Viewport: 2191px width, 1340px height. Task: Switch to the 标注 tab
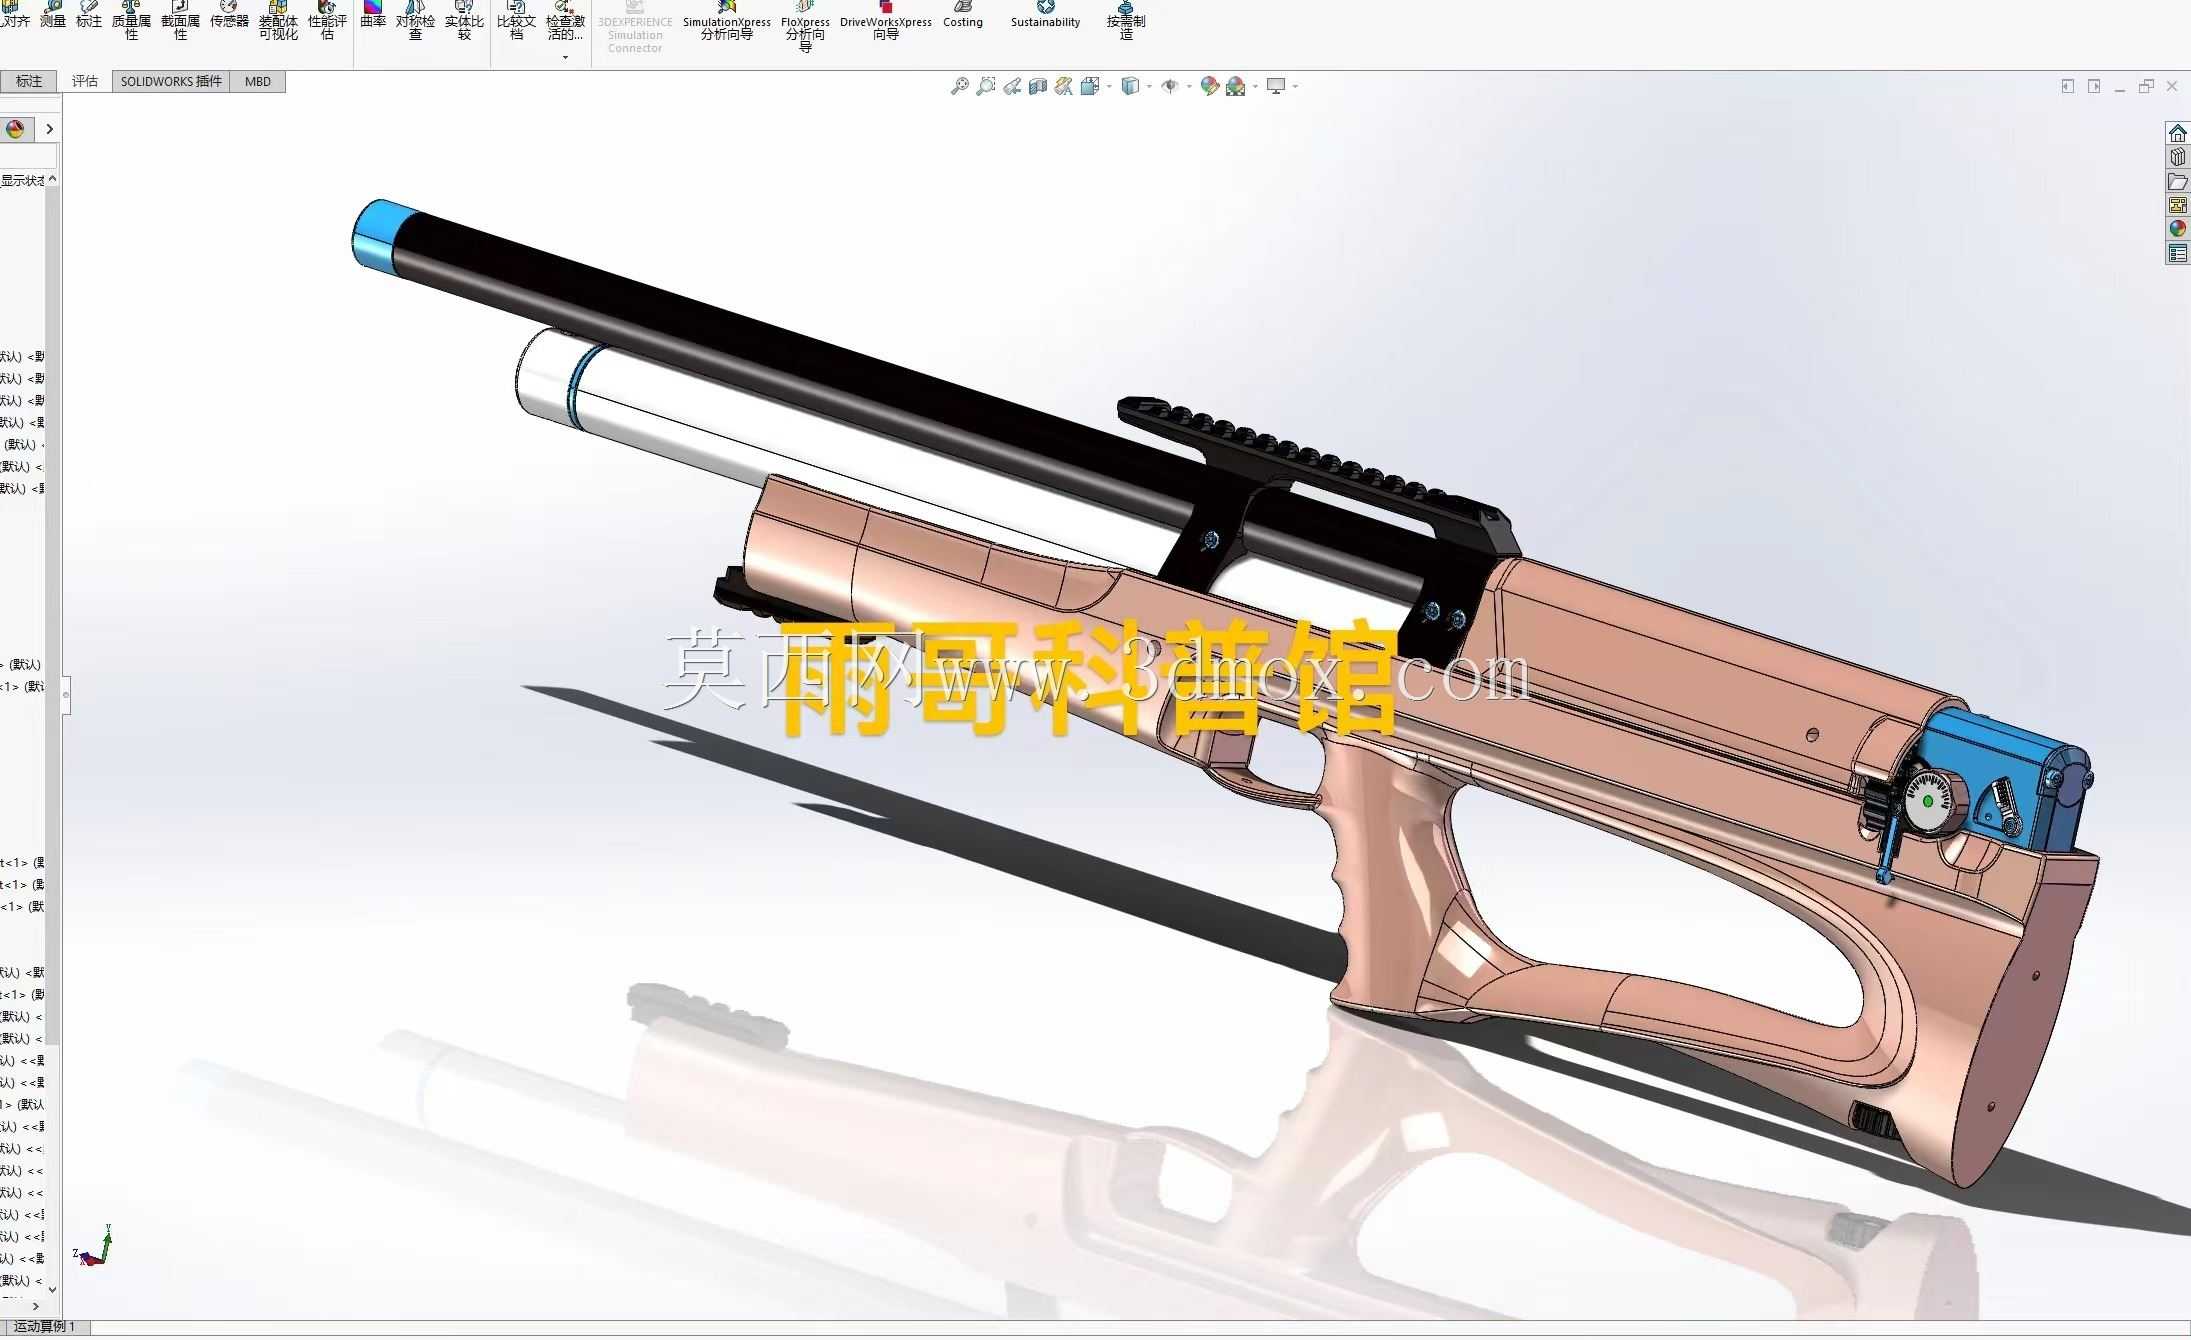coord(28,82)
